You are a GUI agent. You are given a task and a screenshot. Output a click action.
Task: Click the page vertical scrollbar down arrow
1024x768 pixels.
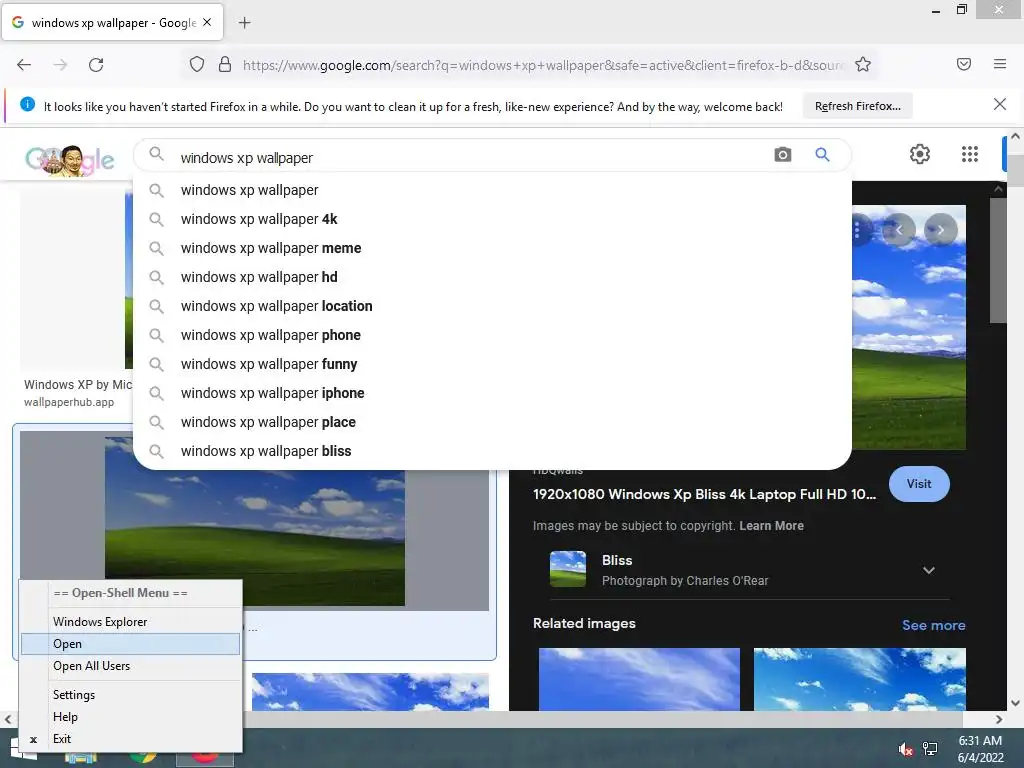[x=1015, y=703]
